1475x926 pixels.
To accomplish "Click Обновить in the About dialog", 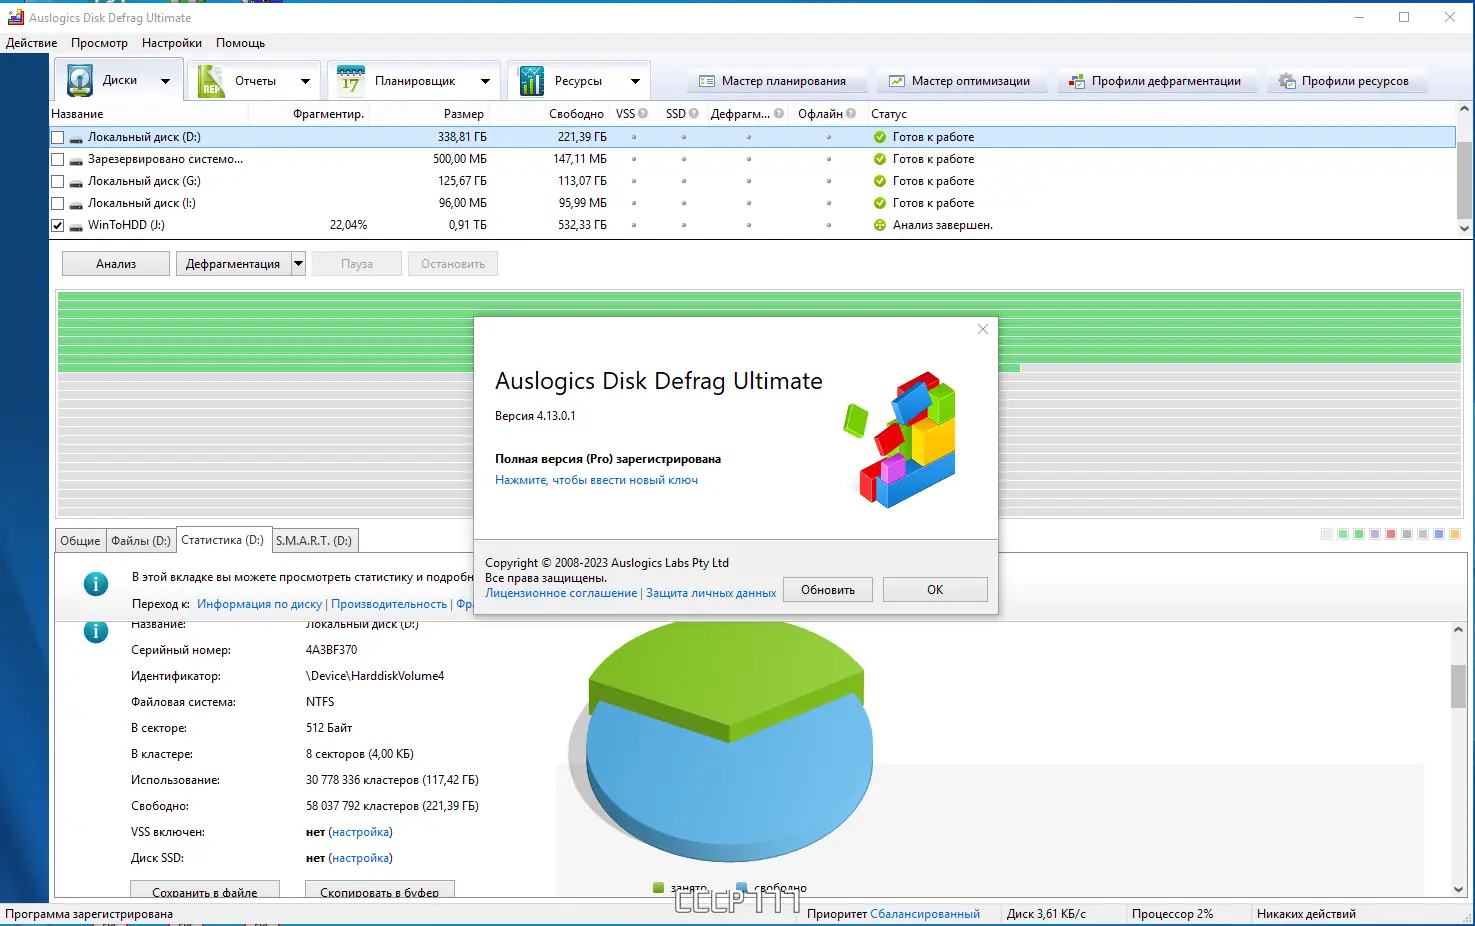I will coord(828,590).
